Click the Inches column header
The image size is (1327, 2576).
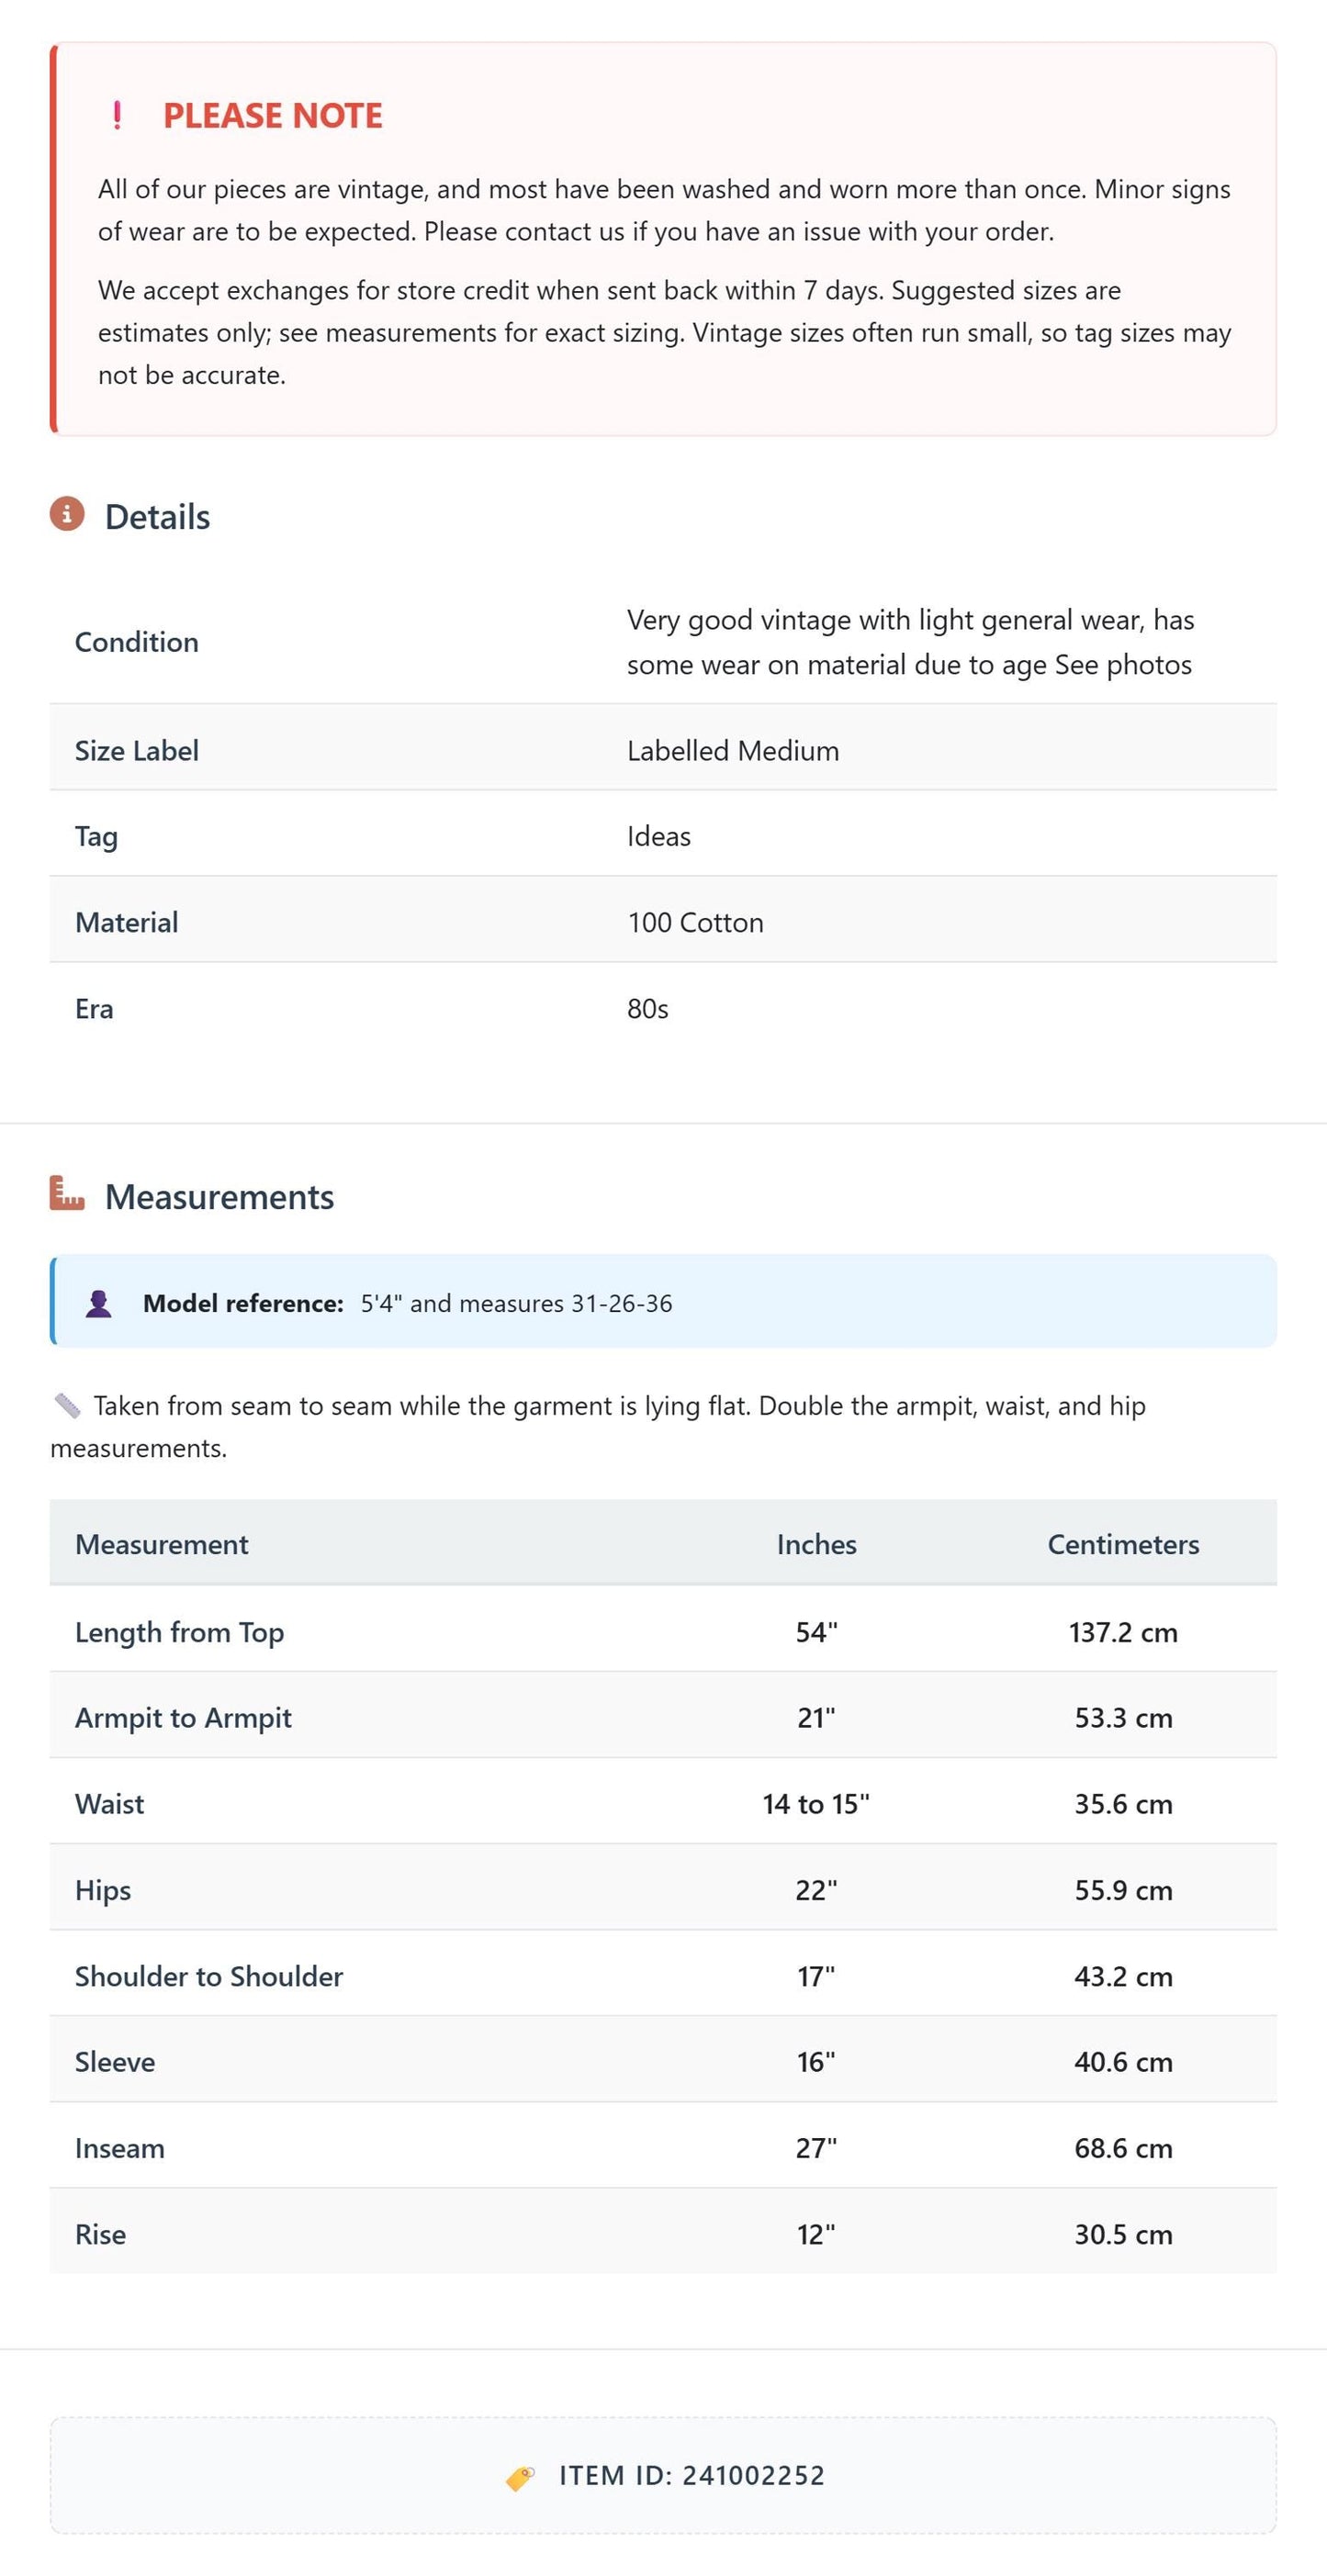(816, 1544)
